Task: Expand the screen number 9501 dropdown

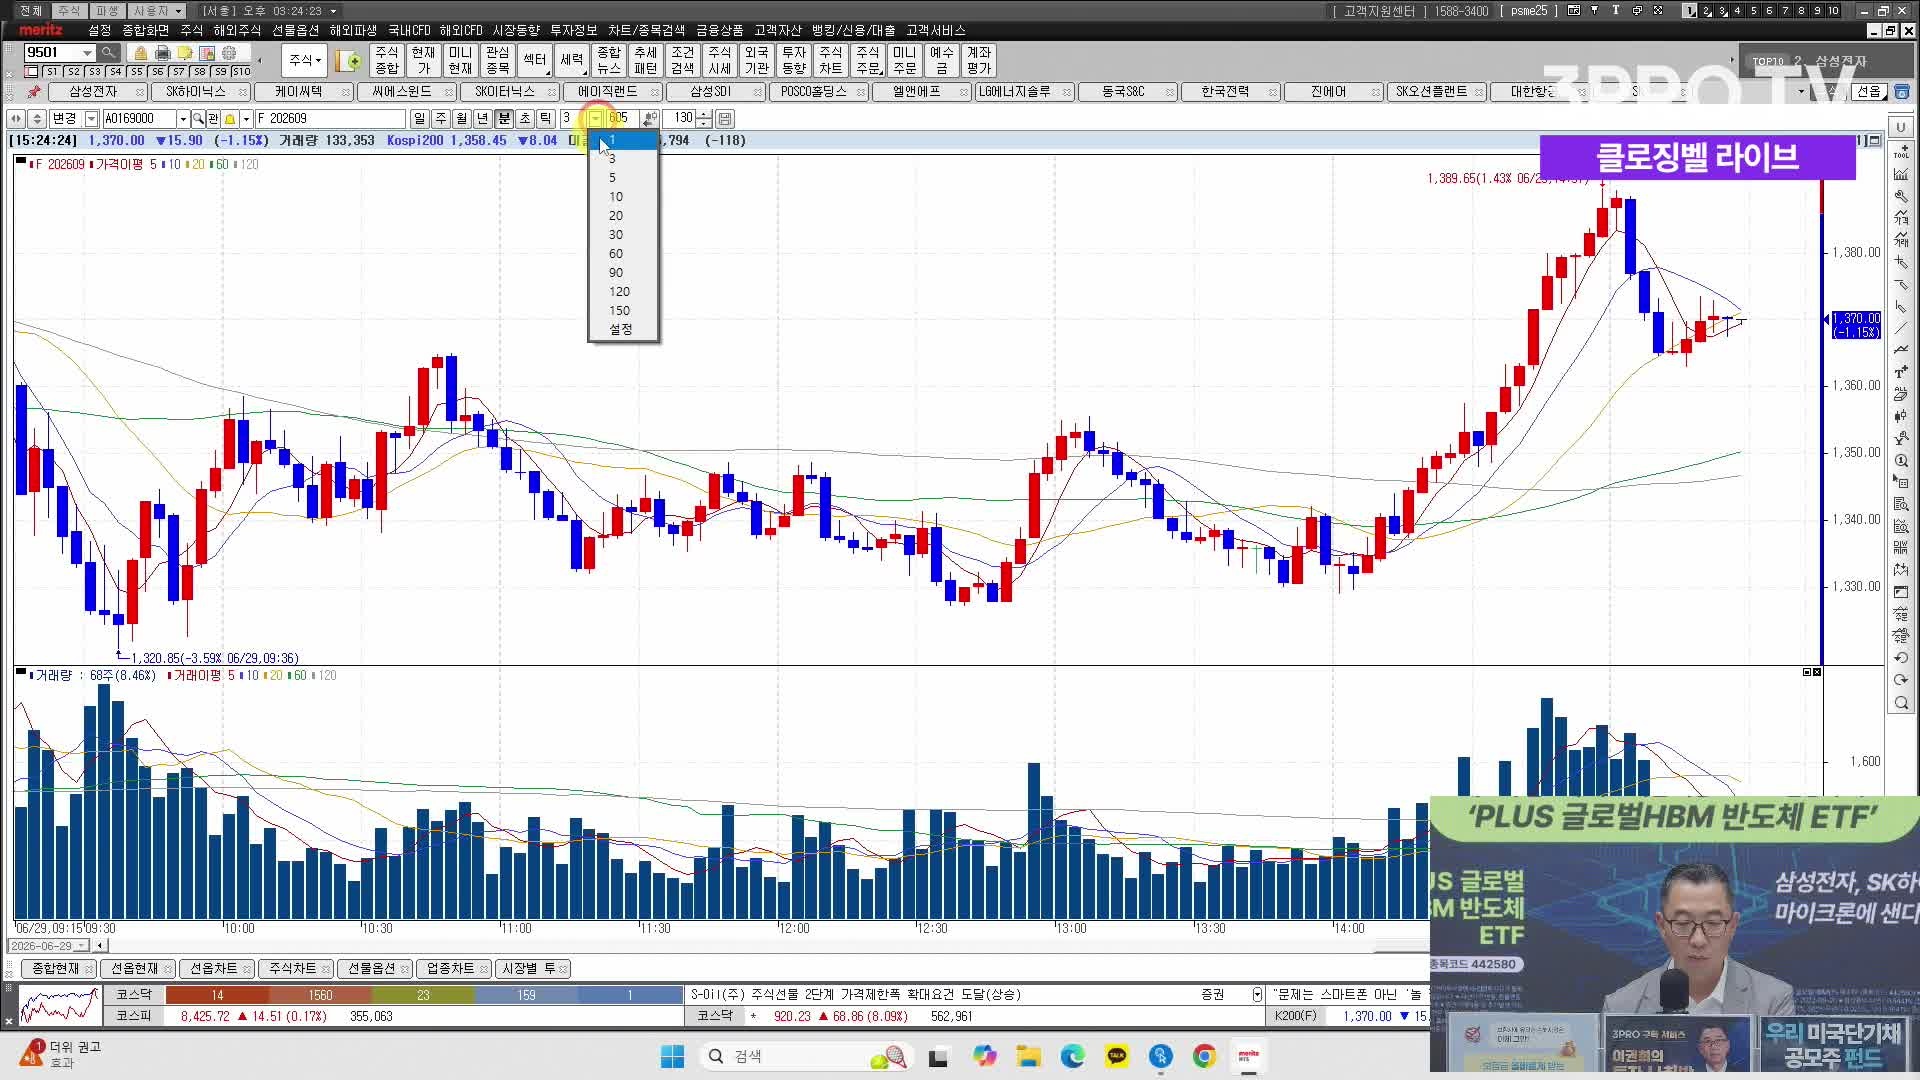Action: (87, 53)
